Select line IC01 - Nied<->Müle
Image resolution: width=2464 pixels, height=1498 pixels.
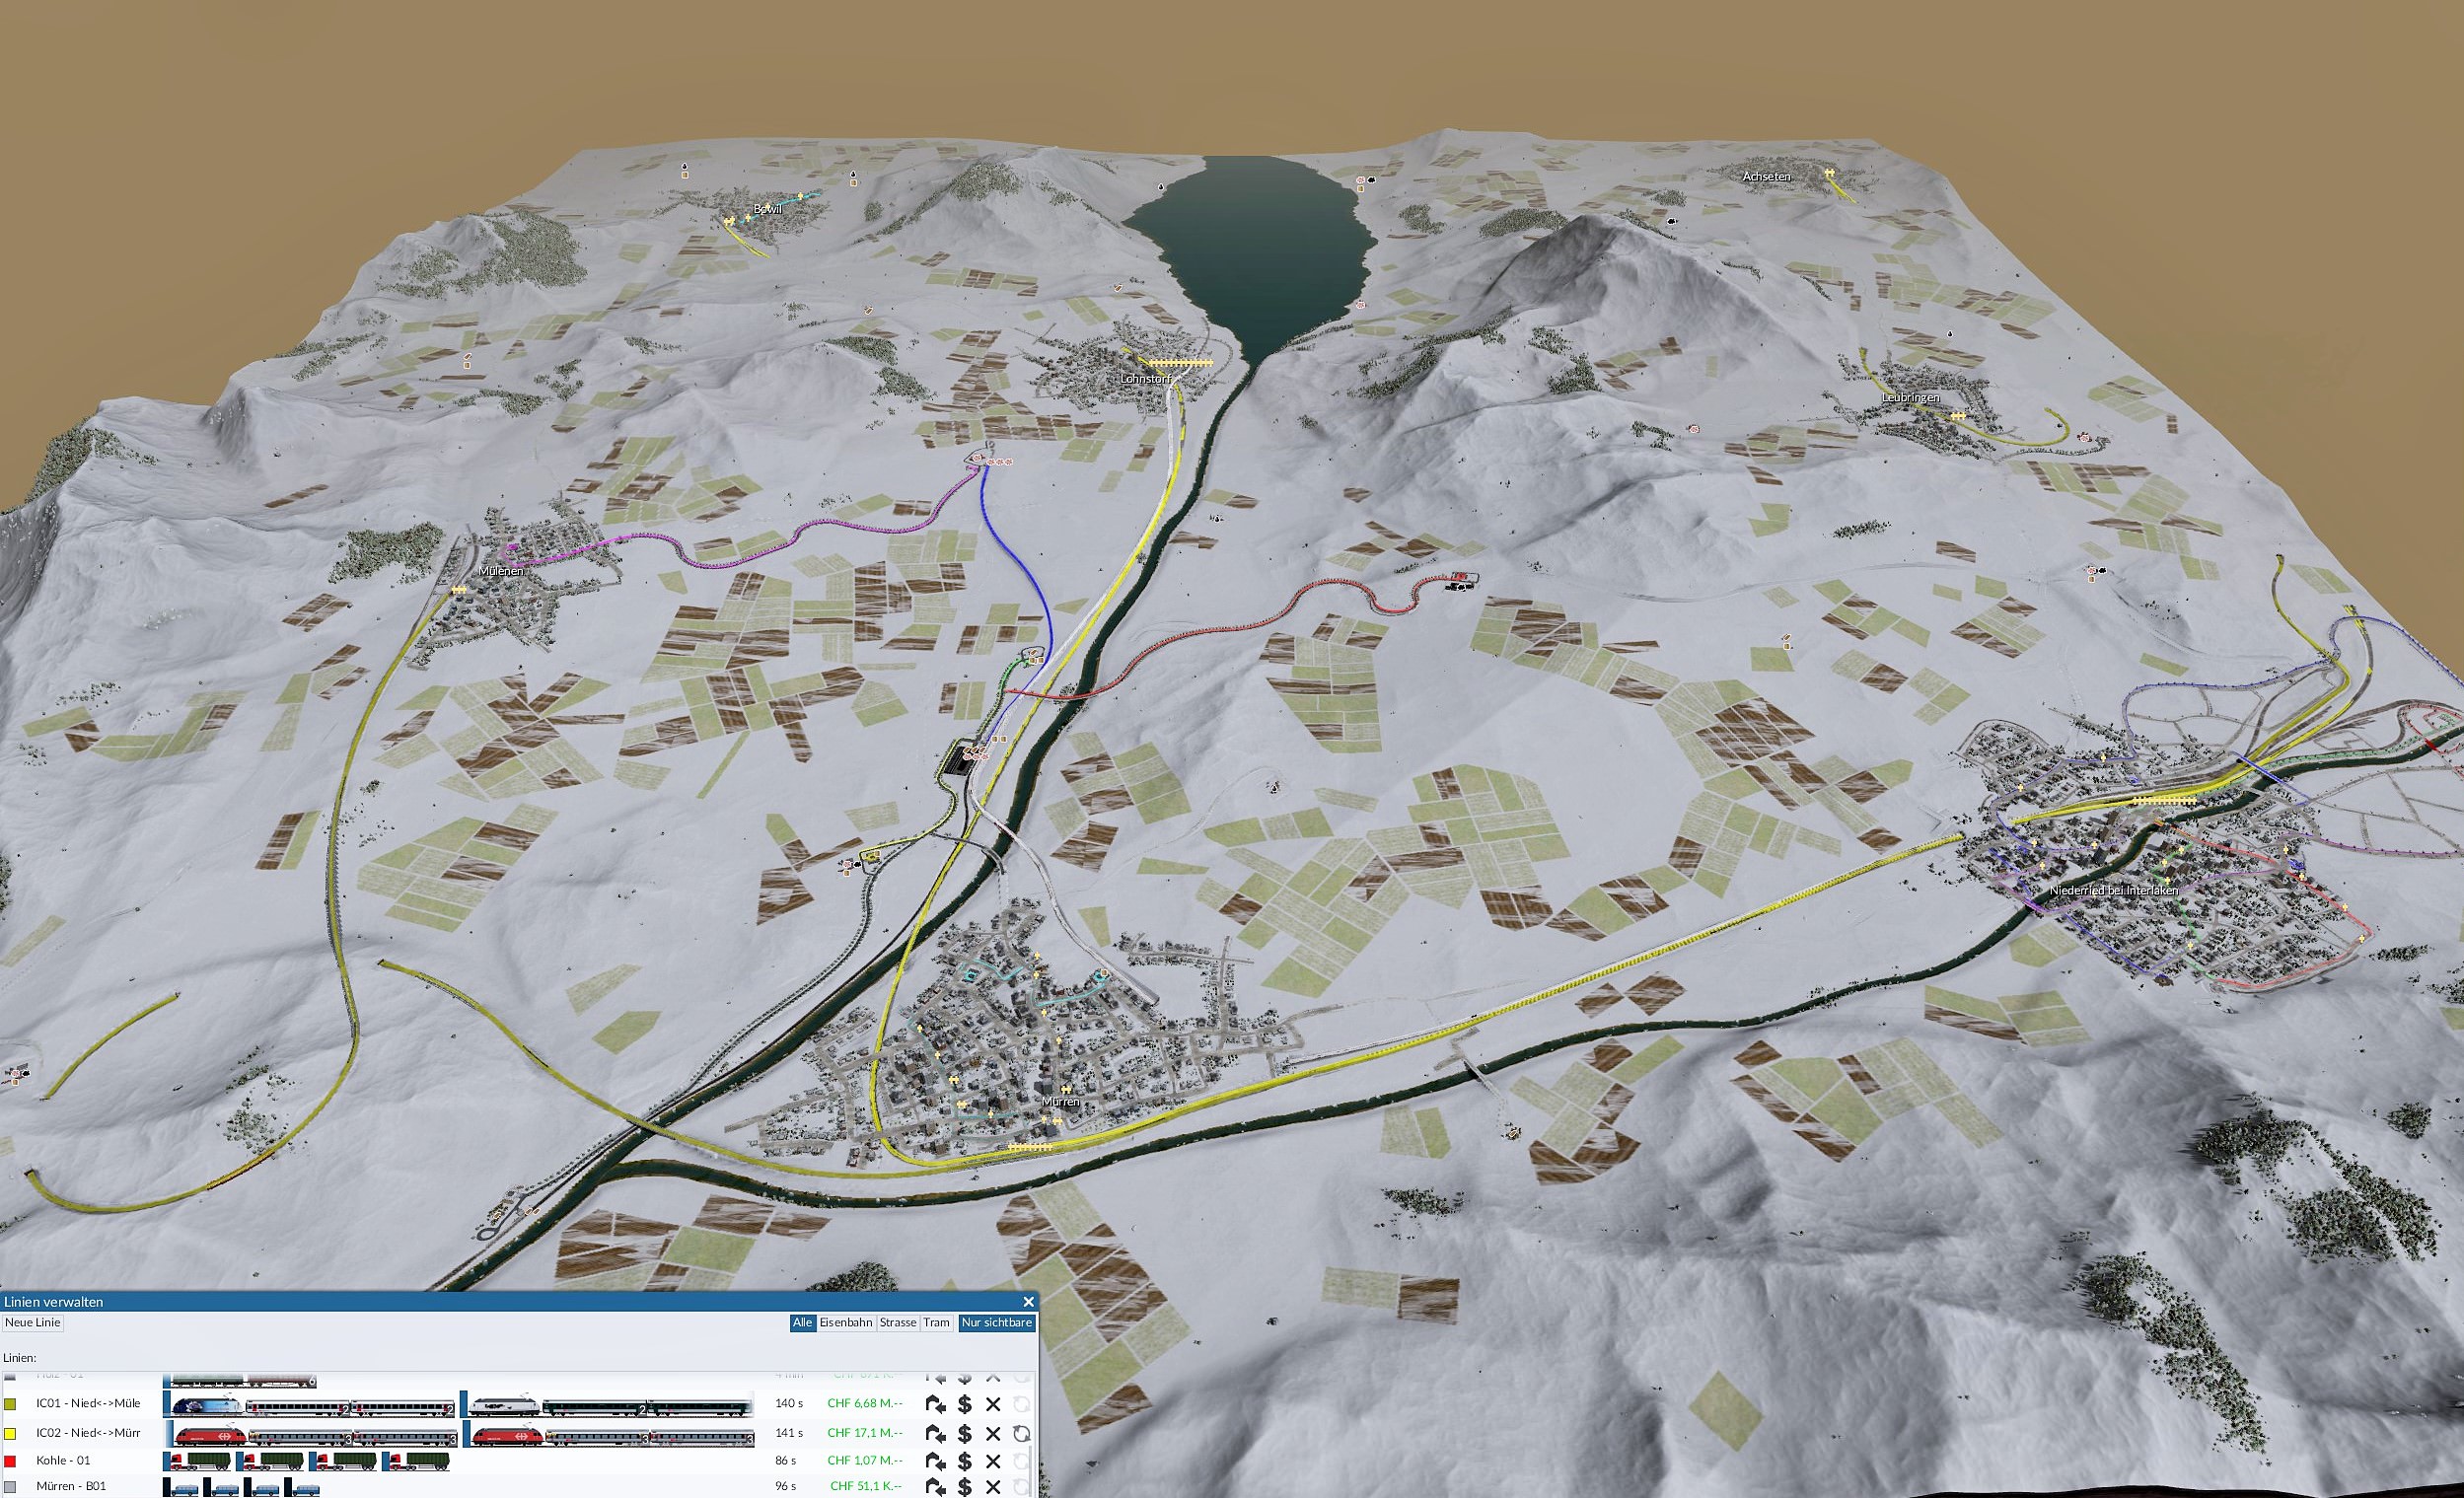(88, 1404)
